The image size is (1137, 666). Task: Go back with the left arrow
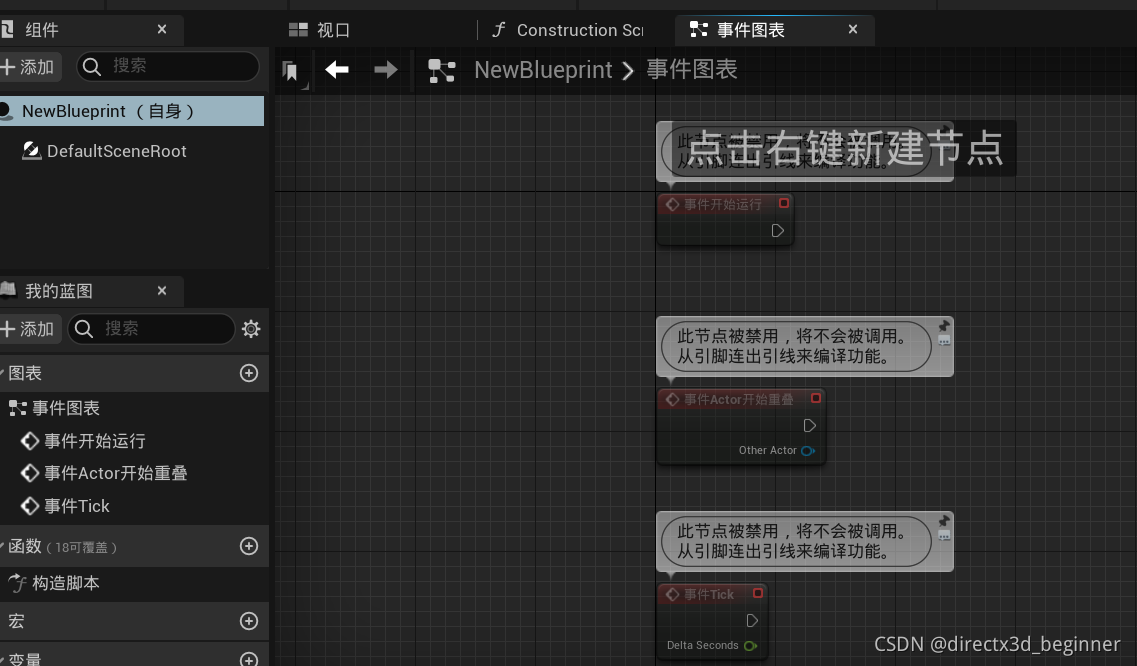coord(337,70)
